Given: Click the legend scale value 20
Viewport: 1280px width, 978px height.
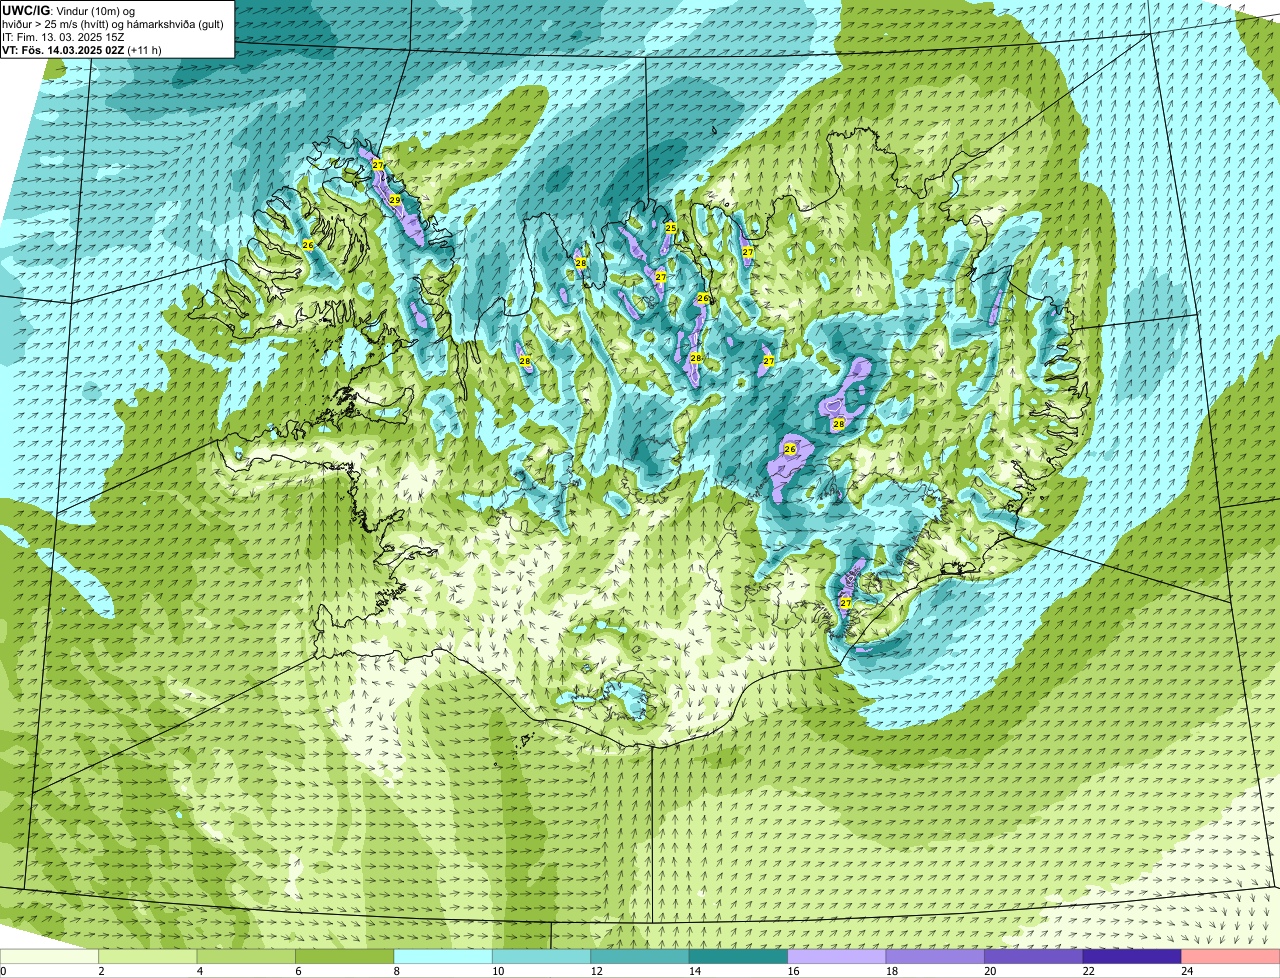Looking at the screenshot, I should 989,971.
